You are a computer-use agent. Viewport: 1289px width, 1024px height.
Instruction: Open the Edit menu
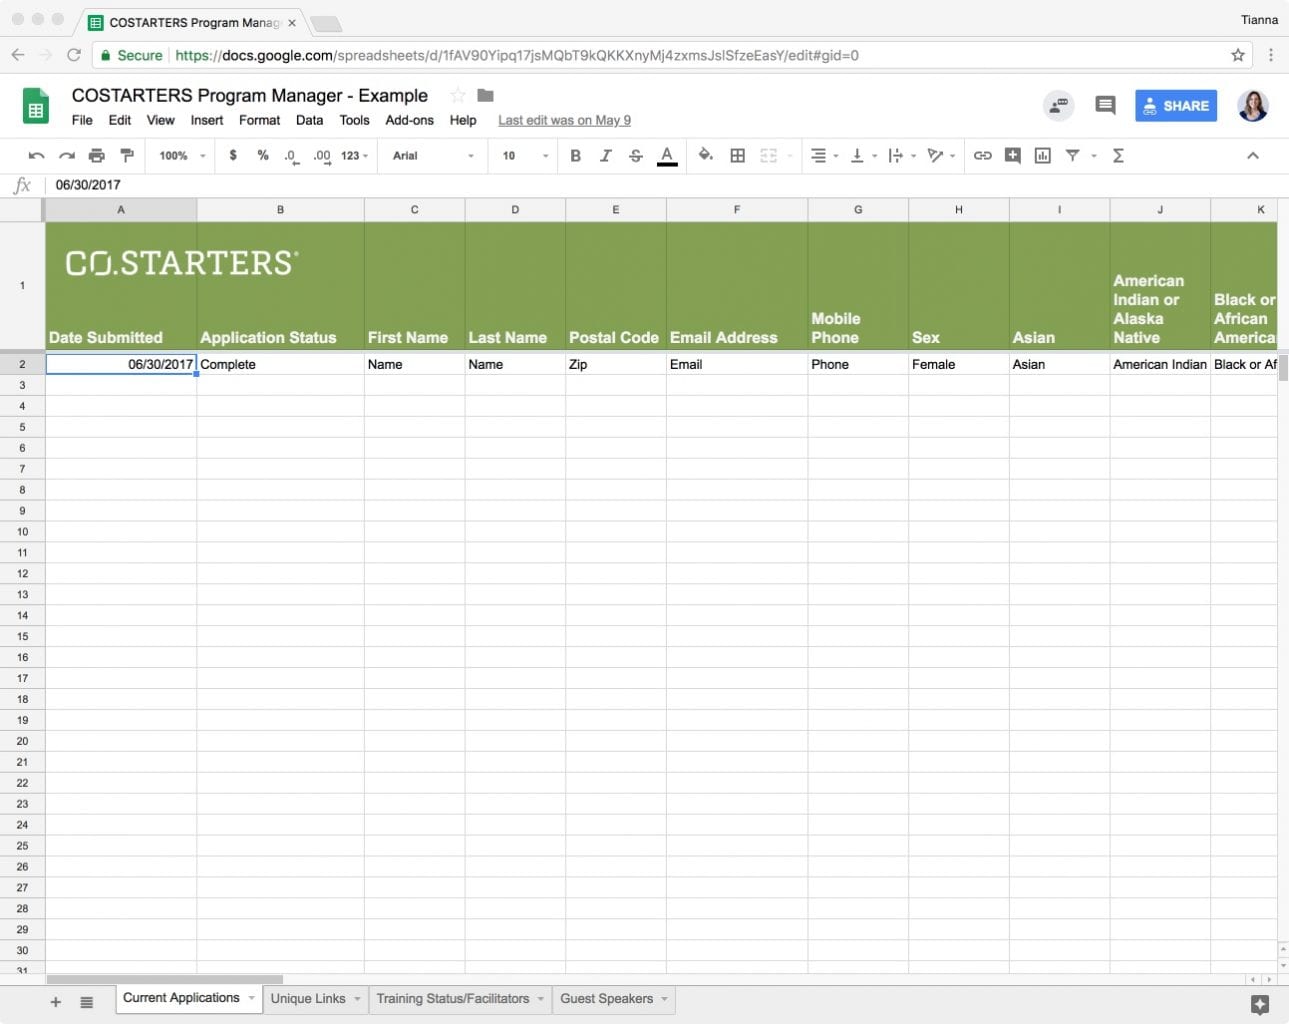pyautogui.click(x=120, y=120)
